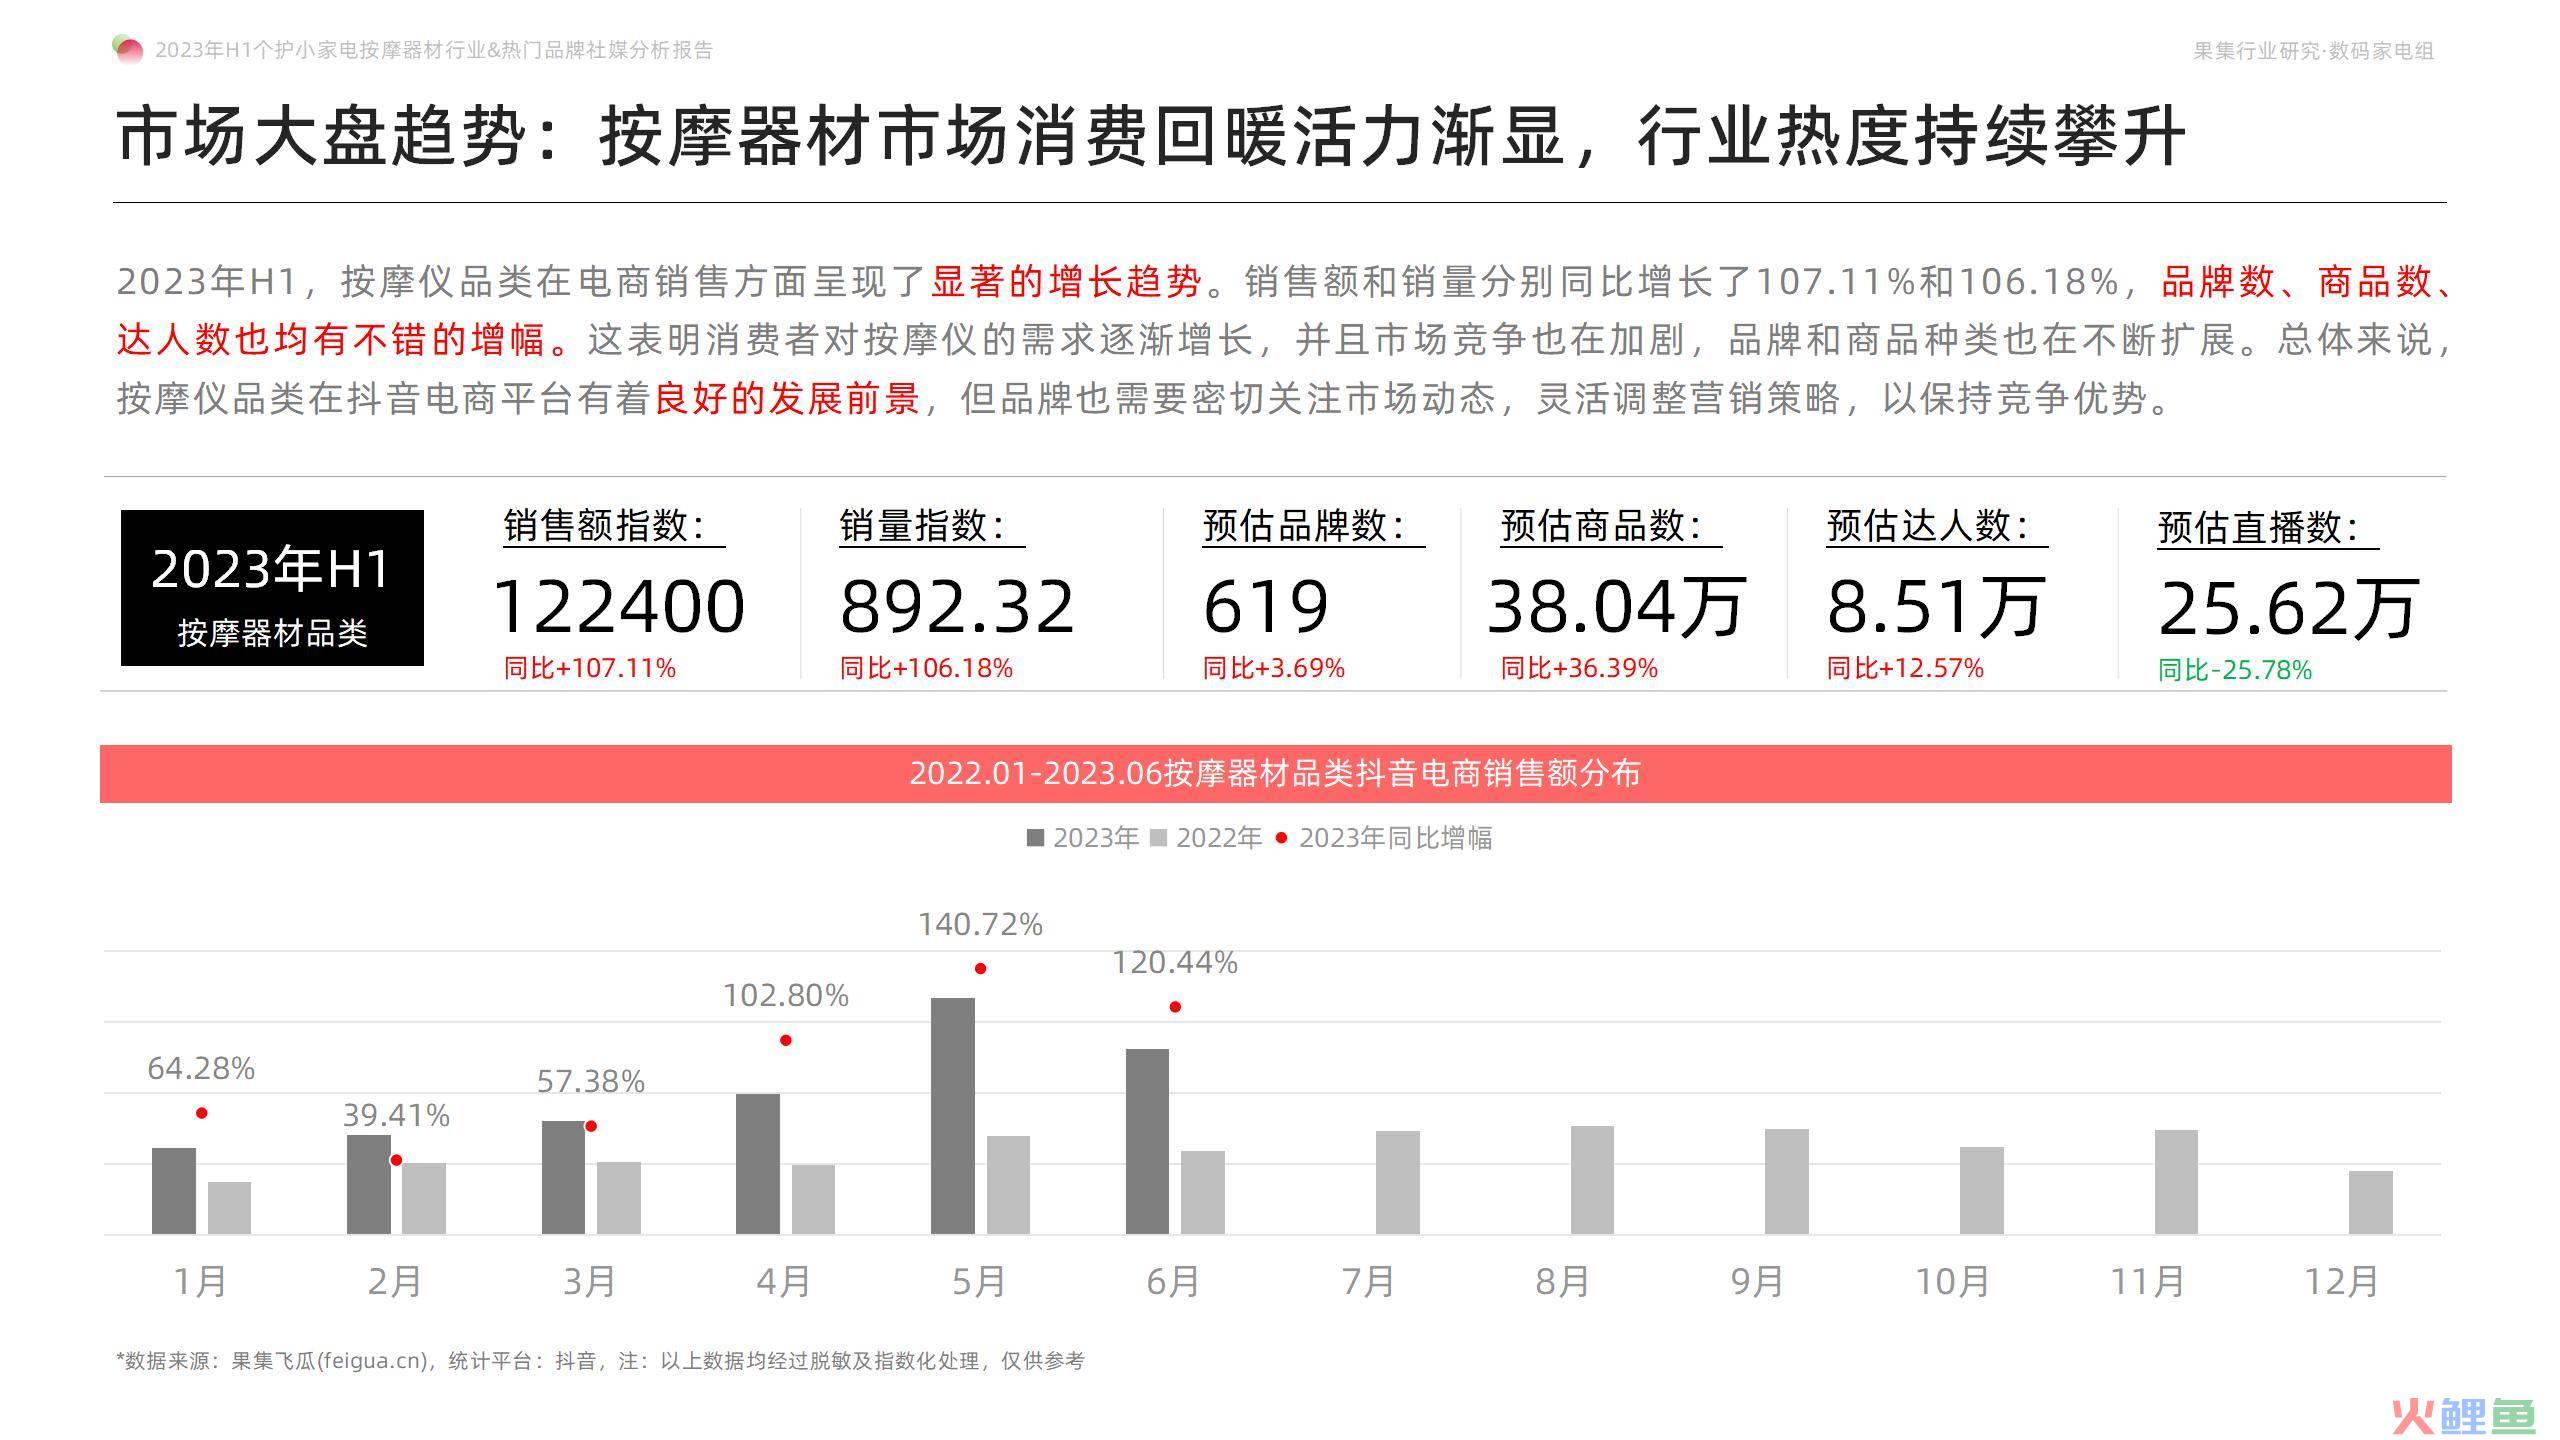Click the red chart title banner
2560x1440 pixels.
(1276, 773)
